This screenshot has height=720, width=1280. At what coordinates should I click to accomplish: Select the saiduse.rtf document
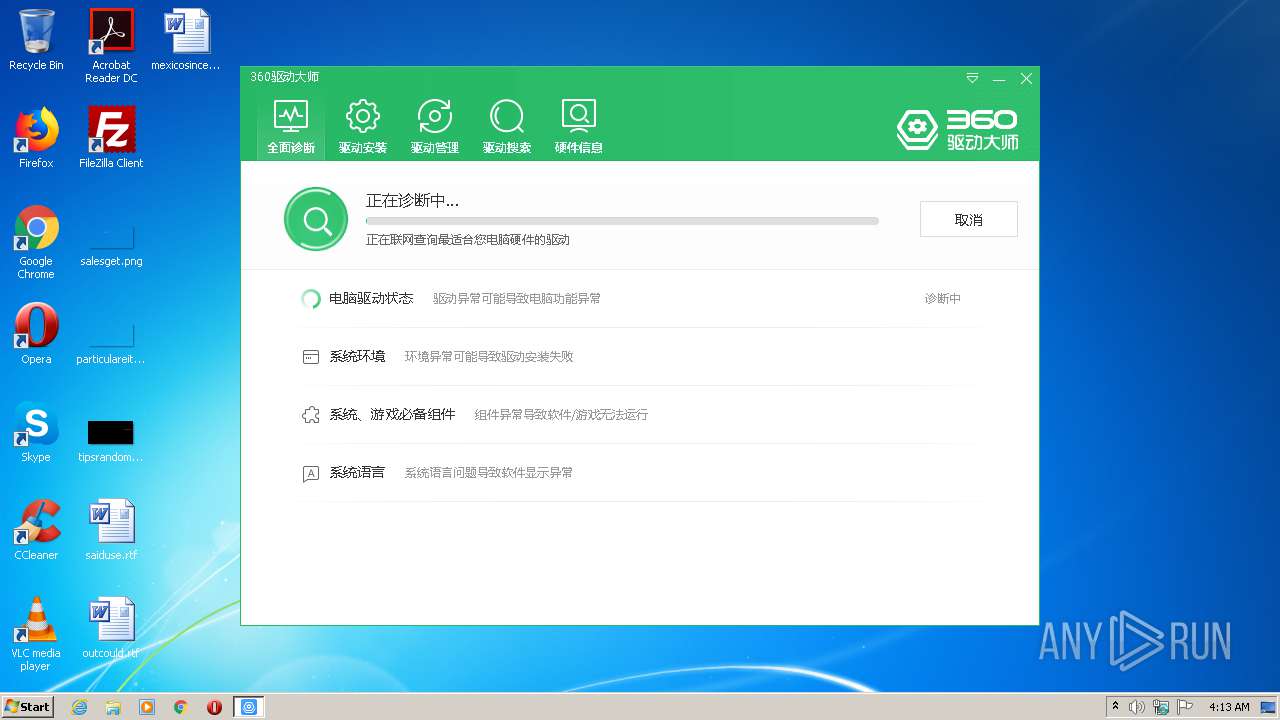pos(111,530)
